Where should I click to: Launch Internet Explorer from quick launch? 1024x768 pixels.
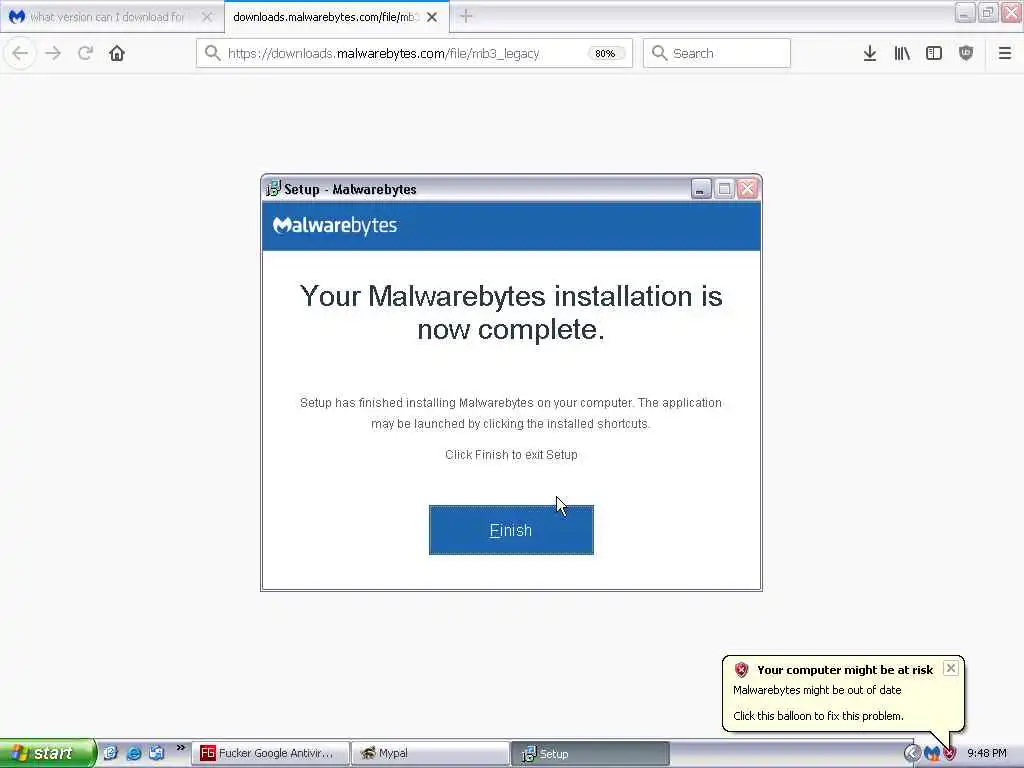(134, 753)
